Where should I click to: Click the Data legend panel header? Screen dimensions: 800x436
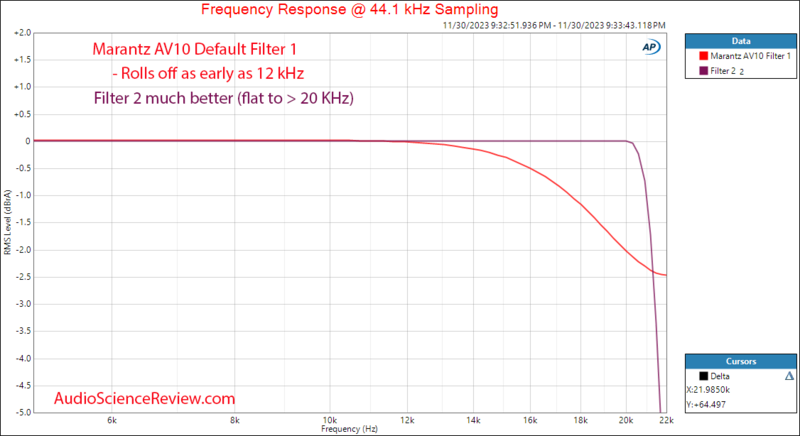pos(740,41)
